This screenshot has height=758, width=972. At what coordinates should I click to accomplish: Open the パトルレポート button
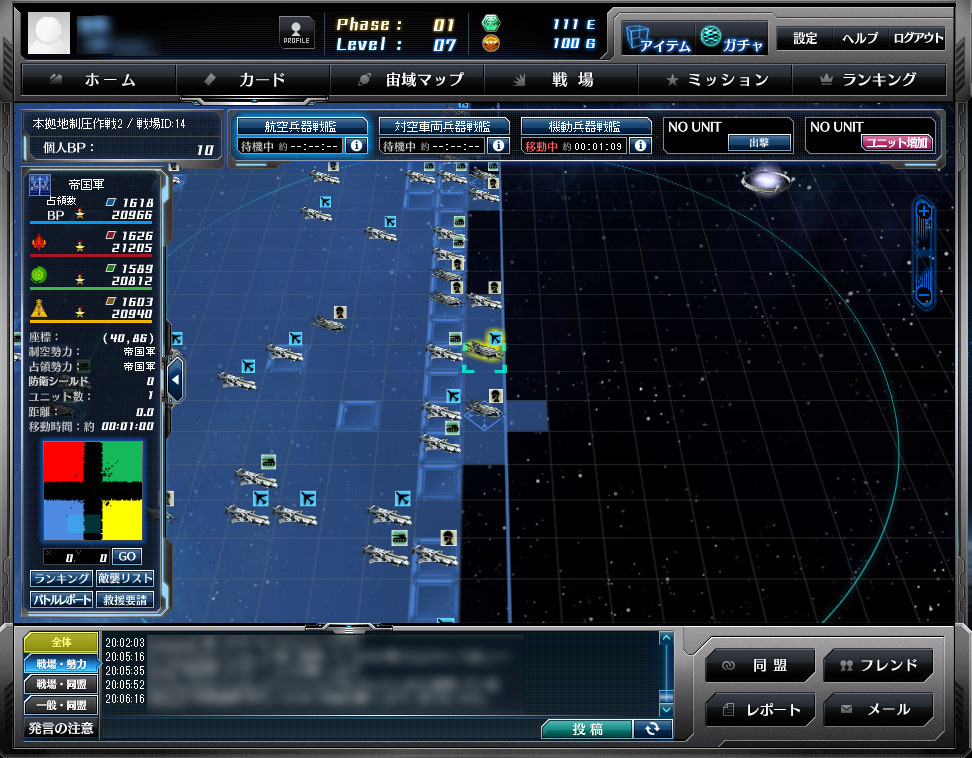click(x=61, y=600)
